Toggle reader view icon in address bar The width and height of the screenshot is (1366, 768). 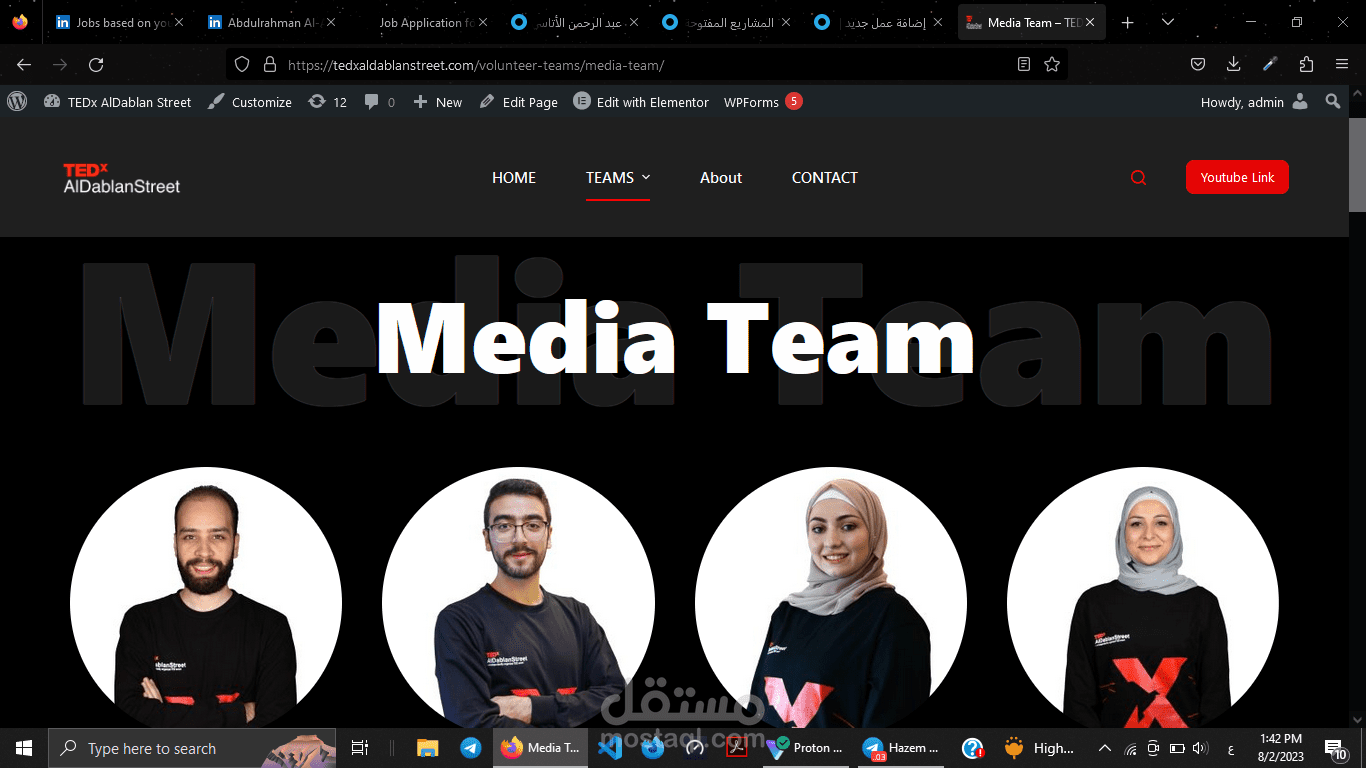coord(1023,65)
